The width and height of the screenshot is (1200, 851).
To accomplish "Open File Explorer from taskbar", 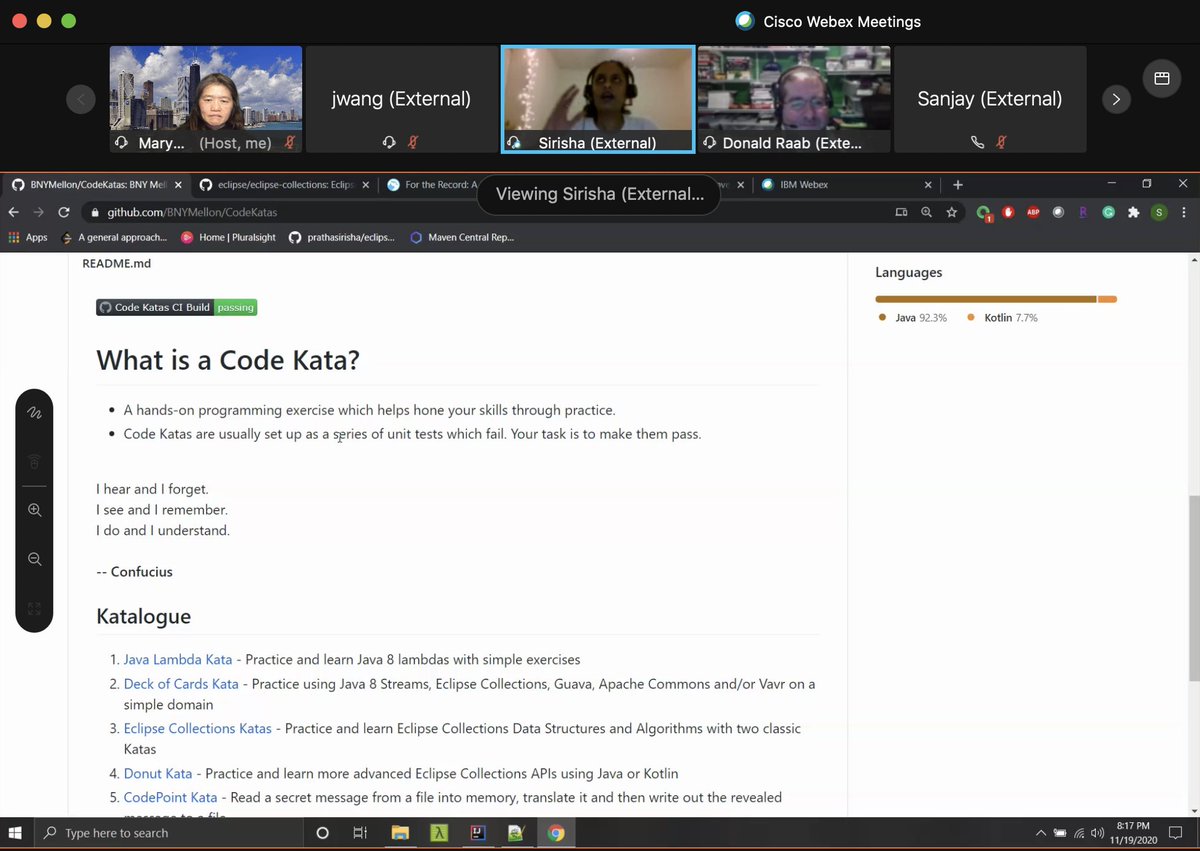I will pyautogui.click(x=400, y=832).
